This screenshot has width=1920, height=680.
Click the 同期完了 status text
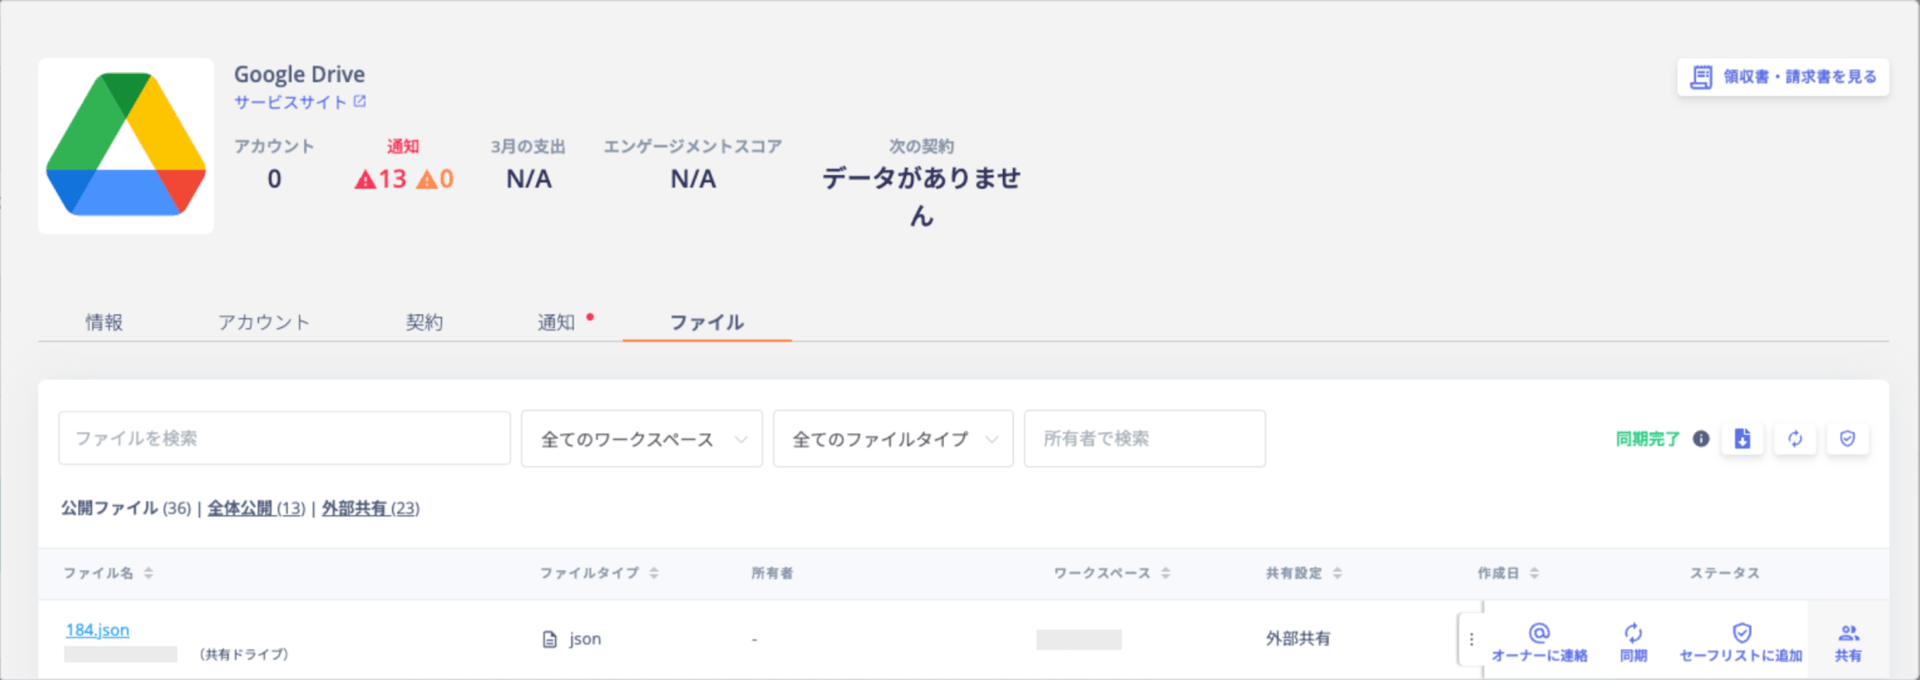pos(1648,439)
